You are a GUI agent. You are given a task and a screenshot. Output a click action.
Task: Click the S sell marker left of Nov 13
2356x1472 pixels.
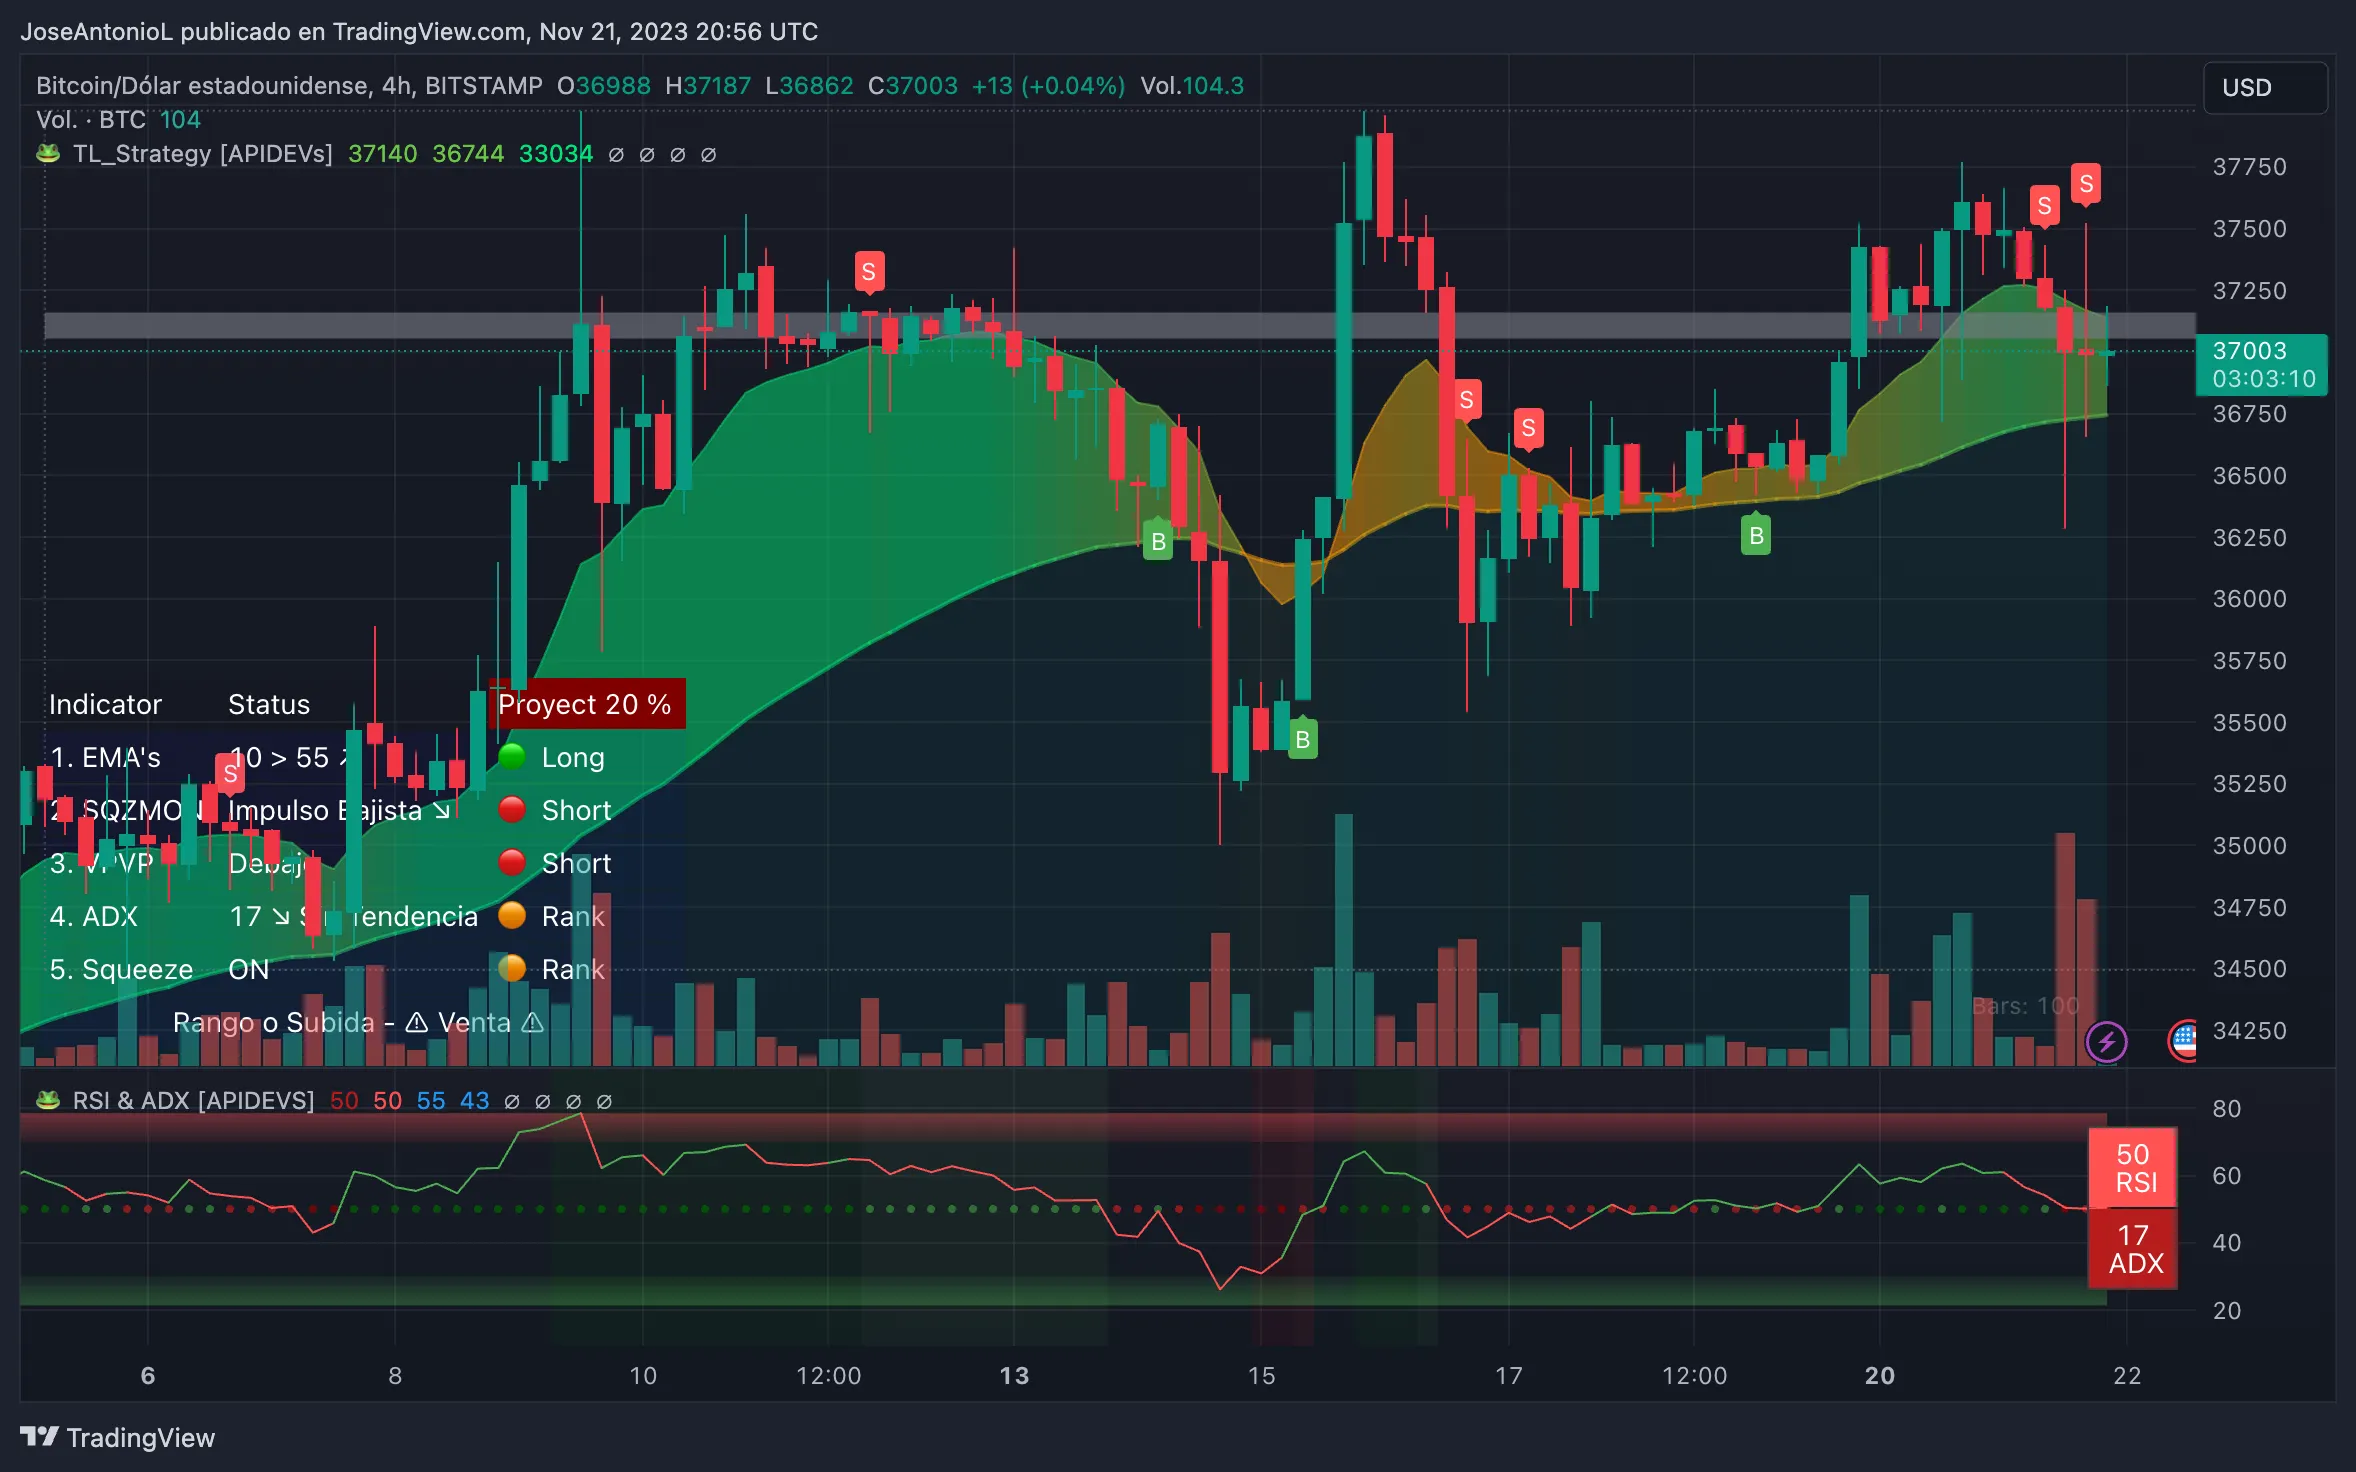click(868, 272)
